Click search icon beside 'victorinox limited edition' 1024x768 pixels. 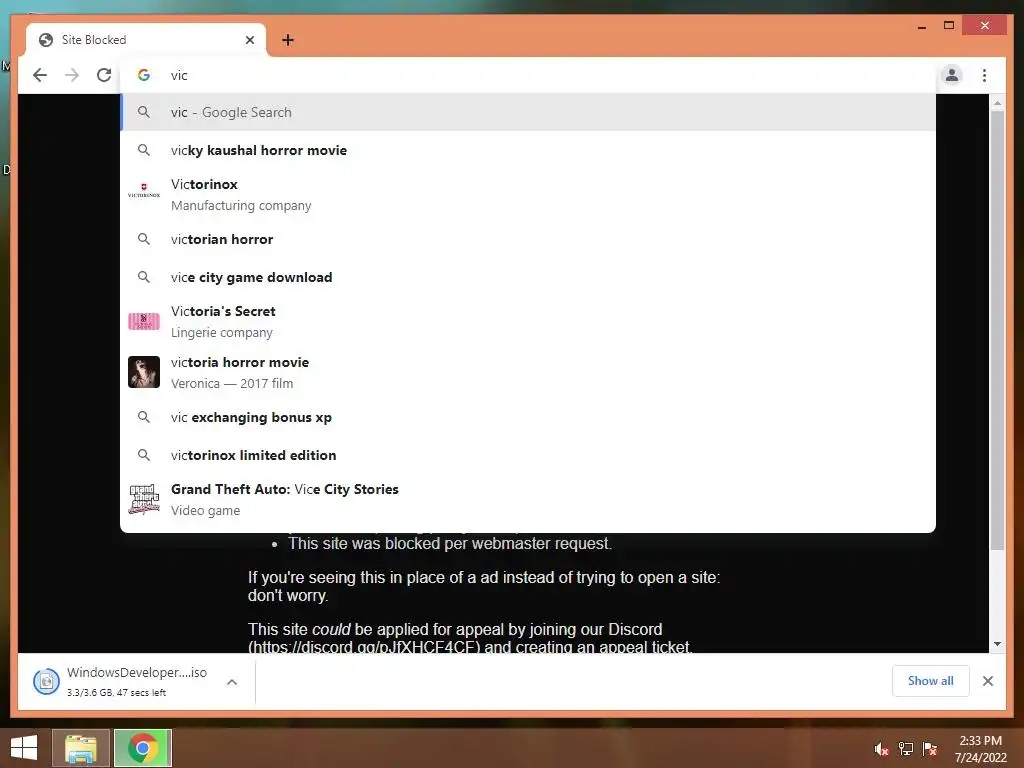point(144,455)
